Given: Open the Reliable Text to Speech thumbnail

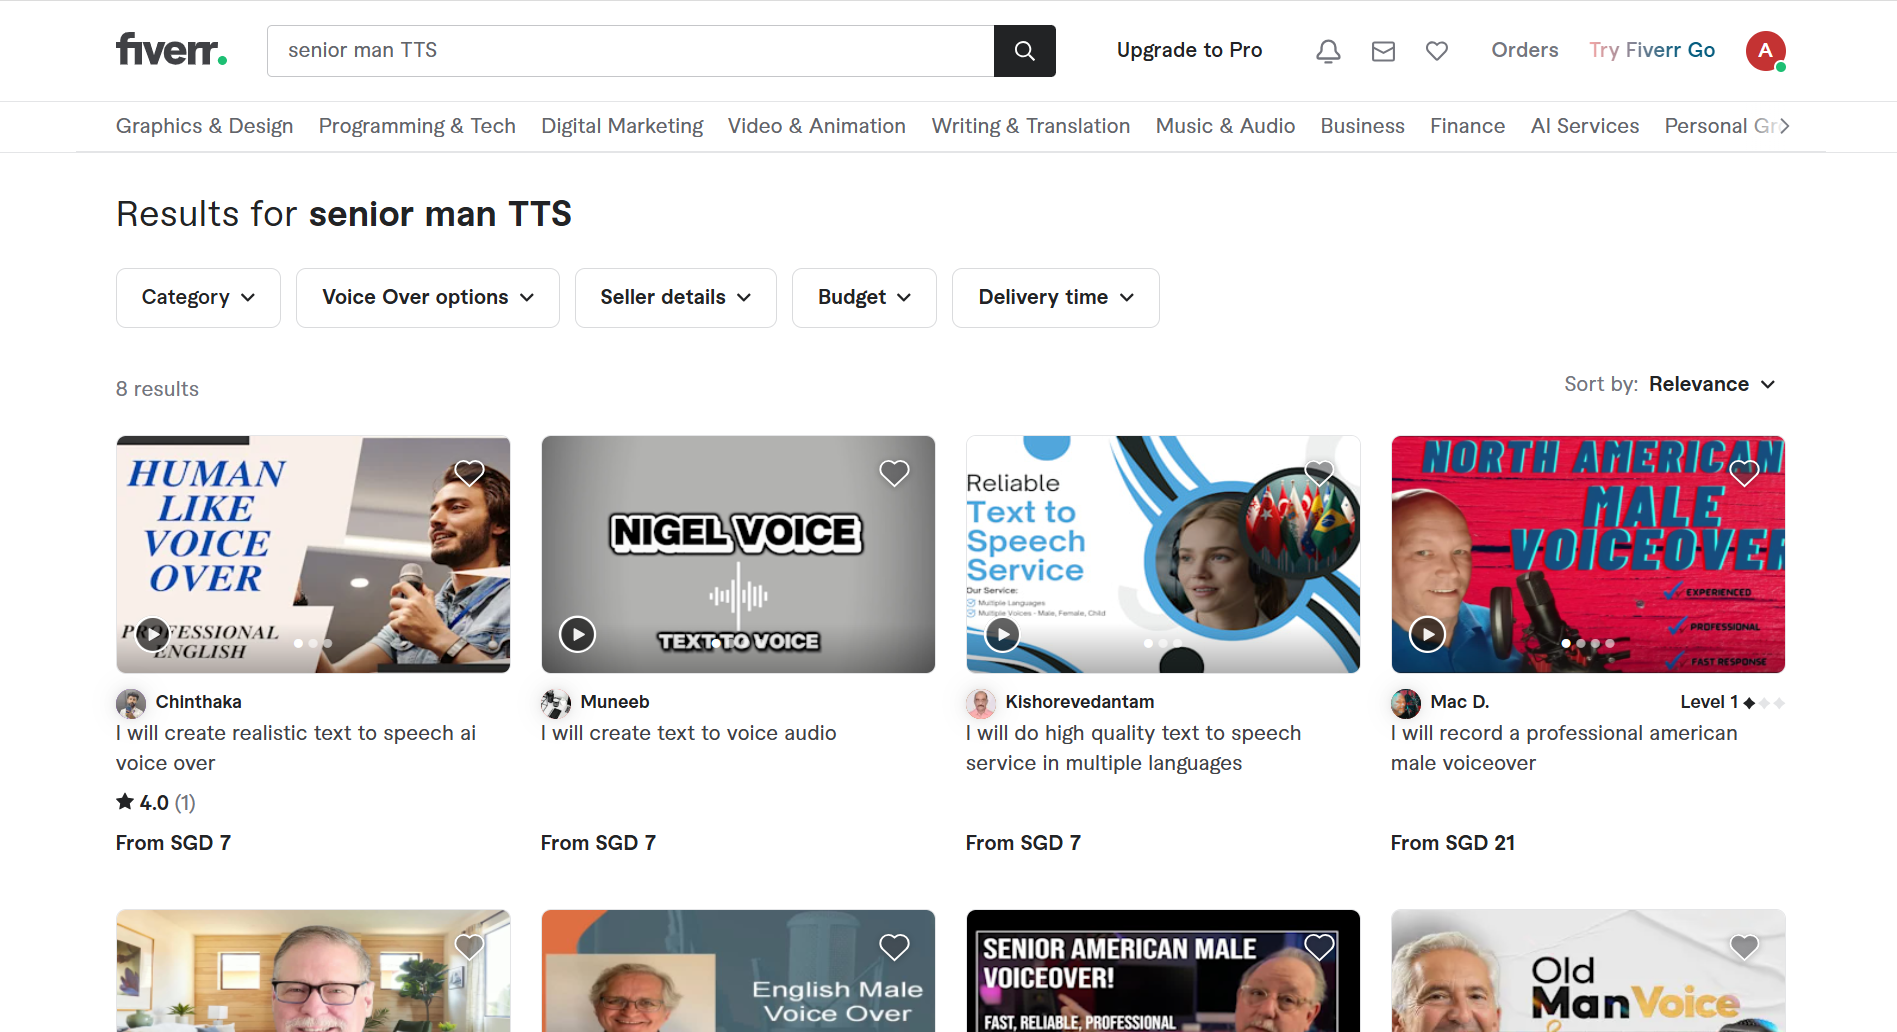Looking at the screenshot, I should pos(1163,554).
